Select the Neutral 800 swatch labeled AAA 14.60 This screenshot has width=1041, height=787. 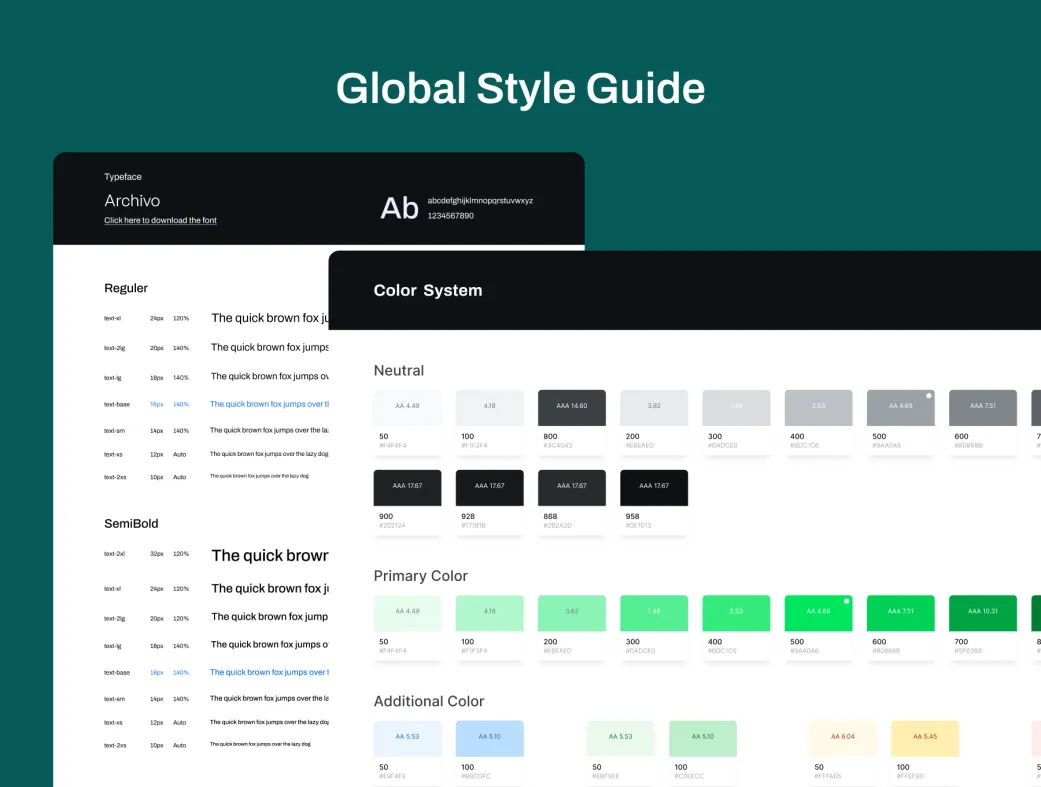click(x=571, y=407)
